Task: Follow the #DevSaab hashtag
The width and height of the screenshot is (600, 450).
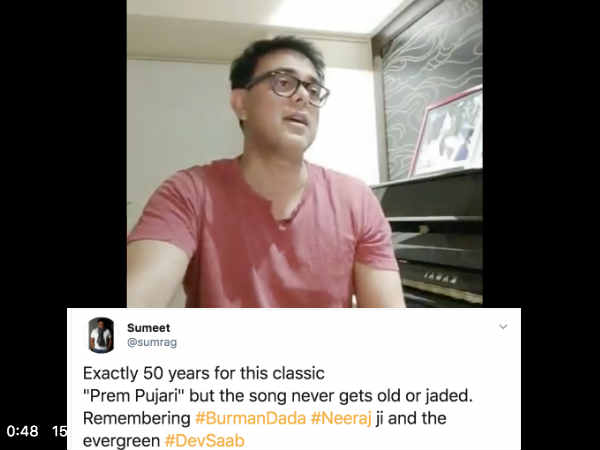Action: 205,441
